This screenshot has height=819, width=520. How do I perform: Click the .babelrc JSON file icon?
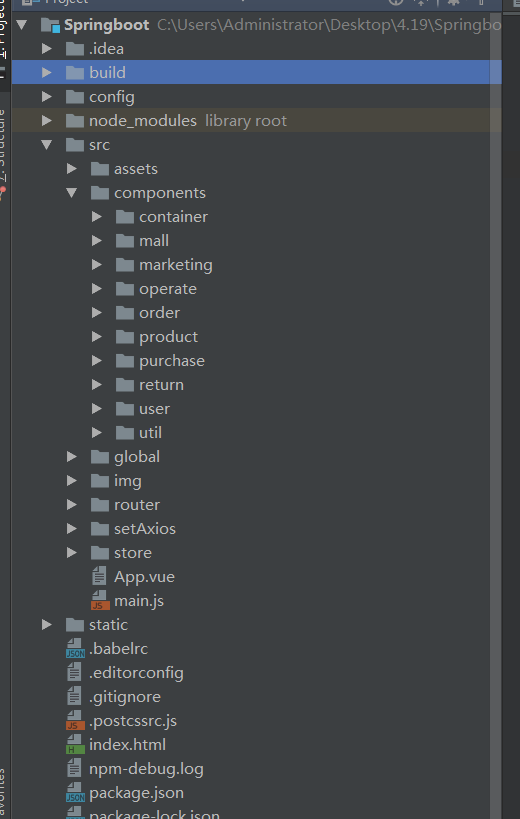[x=75, y=649]
